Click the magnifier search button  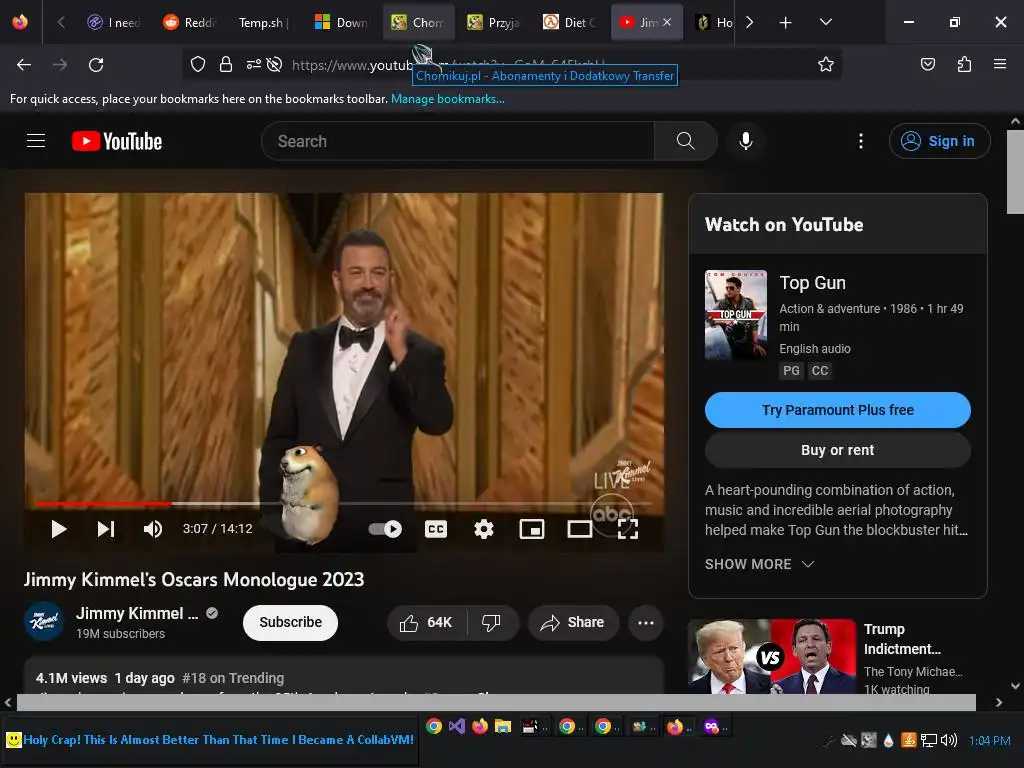(x=686, y=141)
